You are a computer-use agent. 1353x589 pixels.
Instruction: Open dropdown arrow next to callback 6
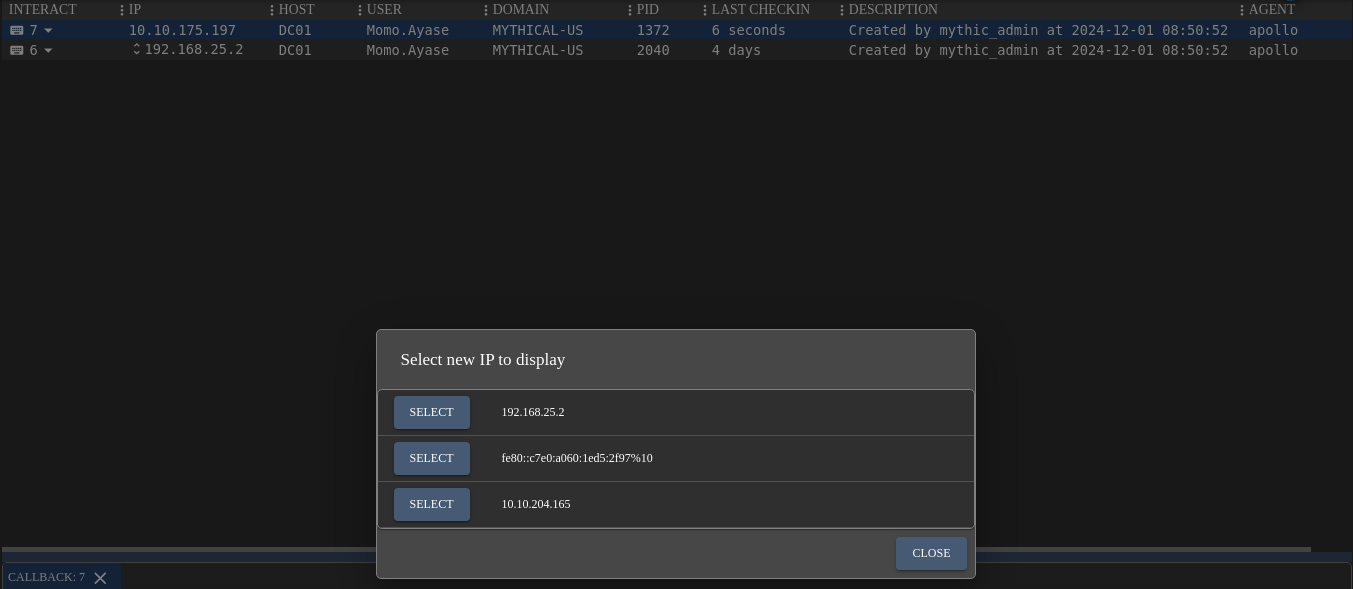(48, 51)
